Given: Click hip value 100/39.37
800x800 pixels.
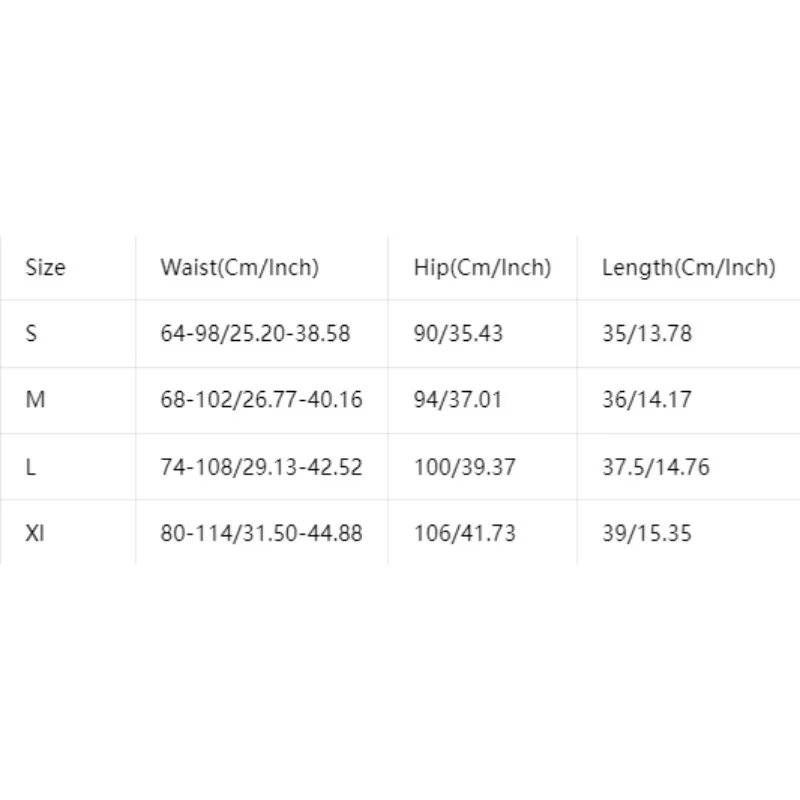Looking at the screenshot, I should point(465,467).
